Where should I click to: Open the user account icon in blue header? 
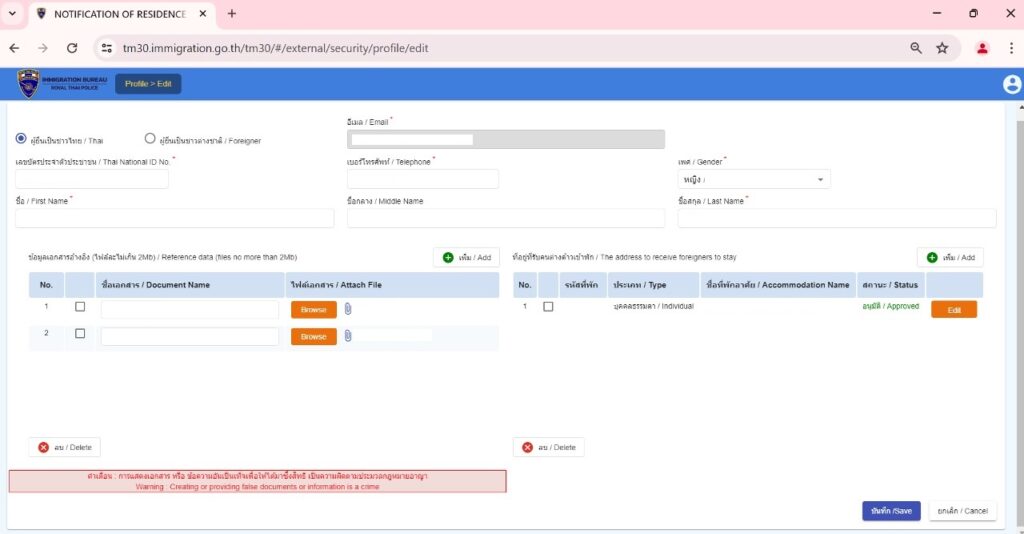[1012, 84]
